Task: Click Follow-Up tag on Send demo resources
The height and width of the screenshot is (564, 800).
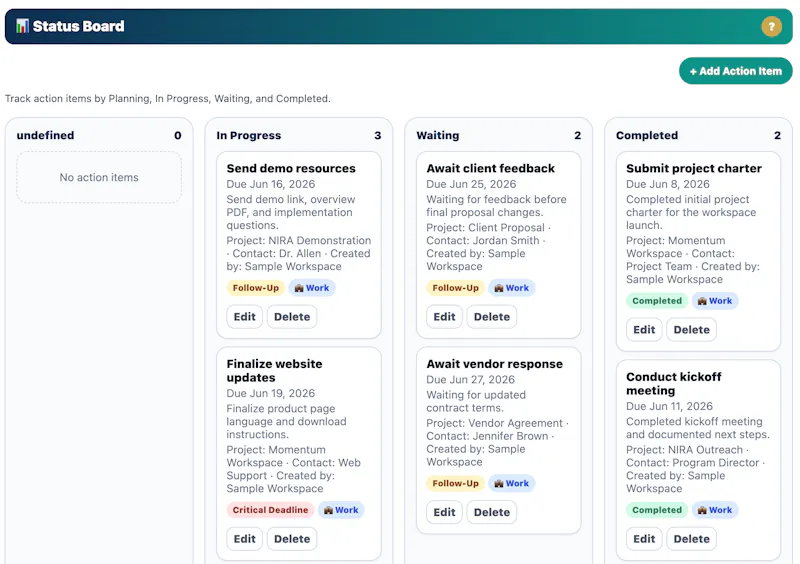Action: [256, 288]
